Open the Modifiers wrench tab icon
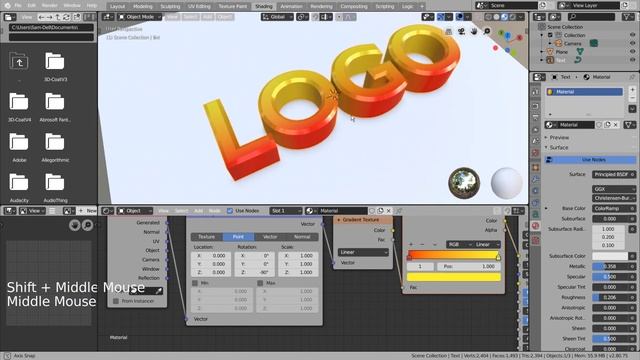 pyautogui.click(x=536, y=179)
